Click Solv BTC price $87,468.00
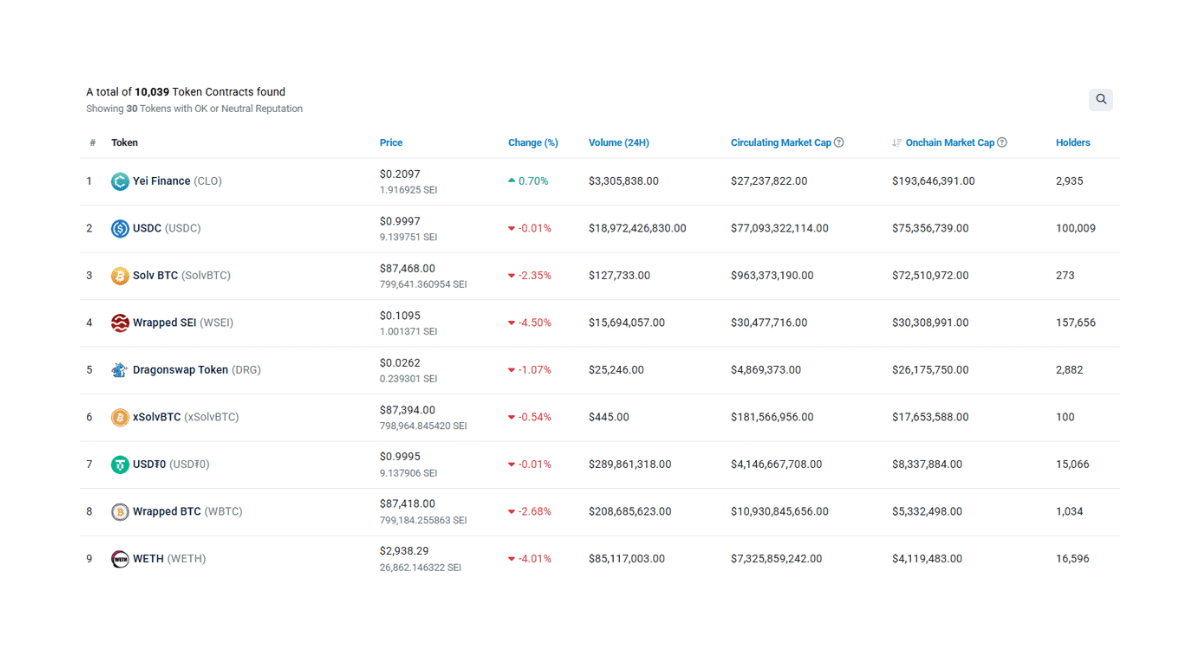The height and width of the screenshot is (658, 1200). pos(408,268)
